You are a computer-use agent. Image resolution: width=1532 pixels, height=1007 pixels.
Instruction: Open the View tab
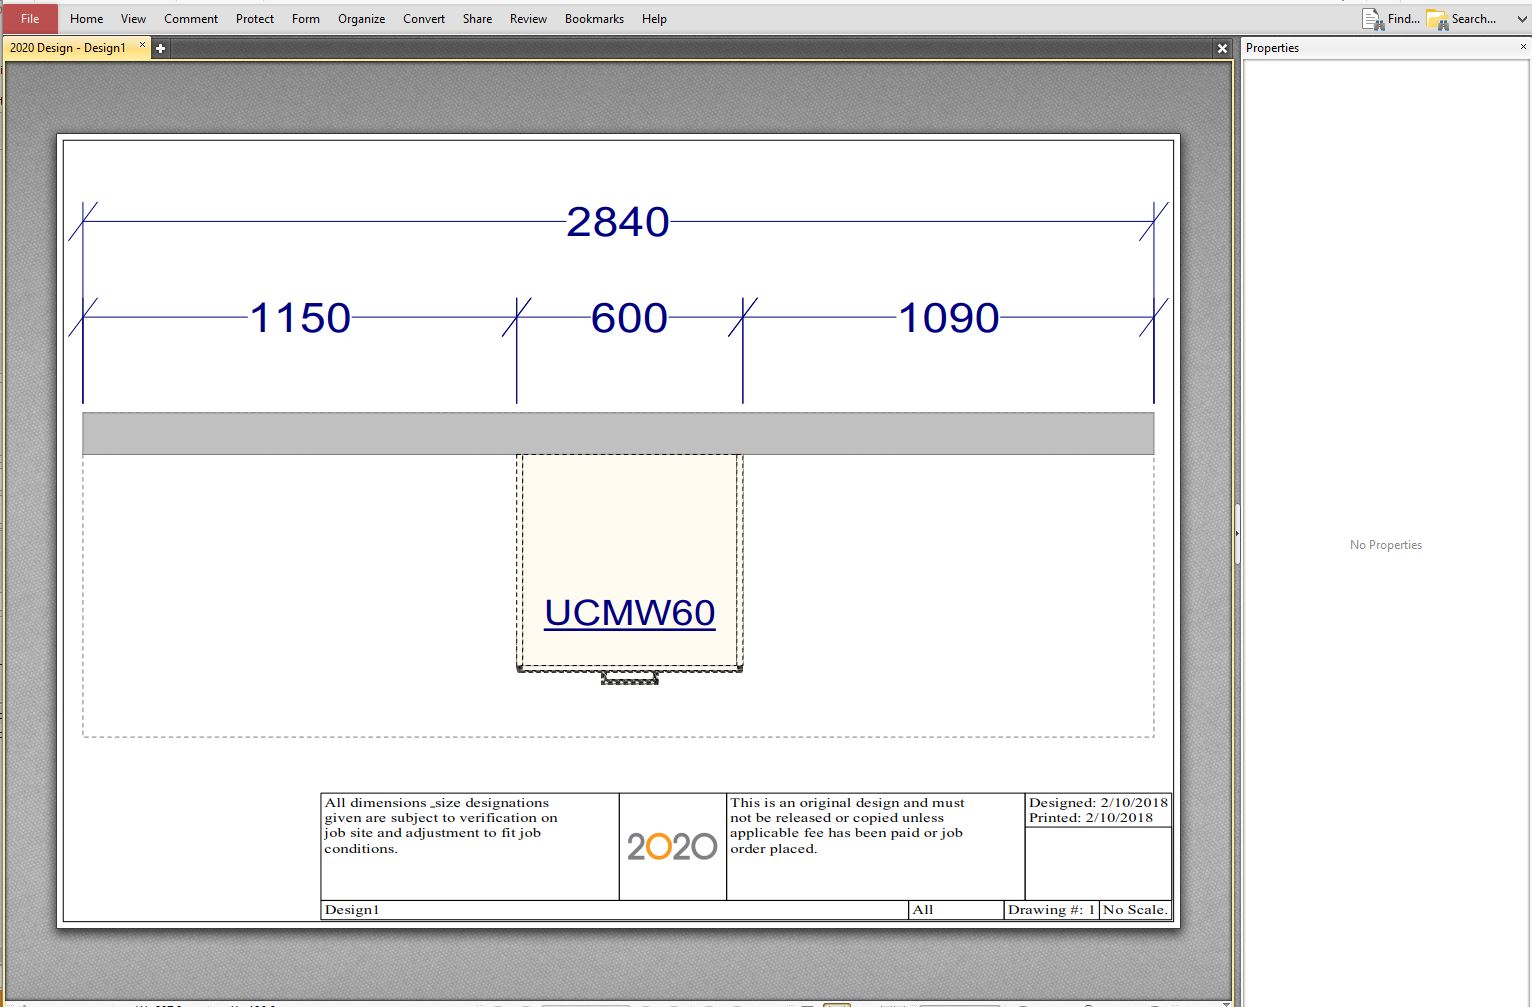133,19
